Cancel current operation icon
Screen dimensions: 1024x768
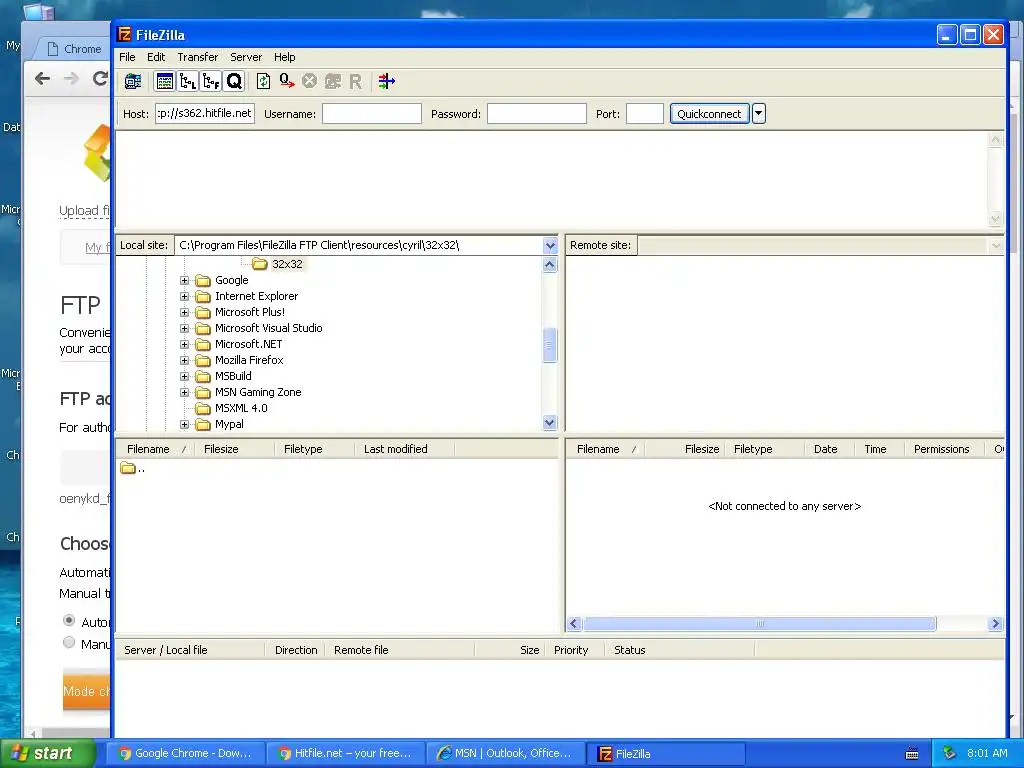[310, 81]
